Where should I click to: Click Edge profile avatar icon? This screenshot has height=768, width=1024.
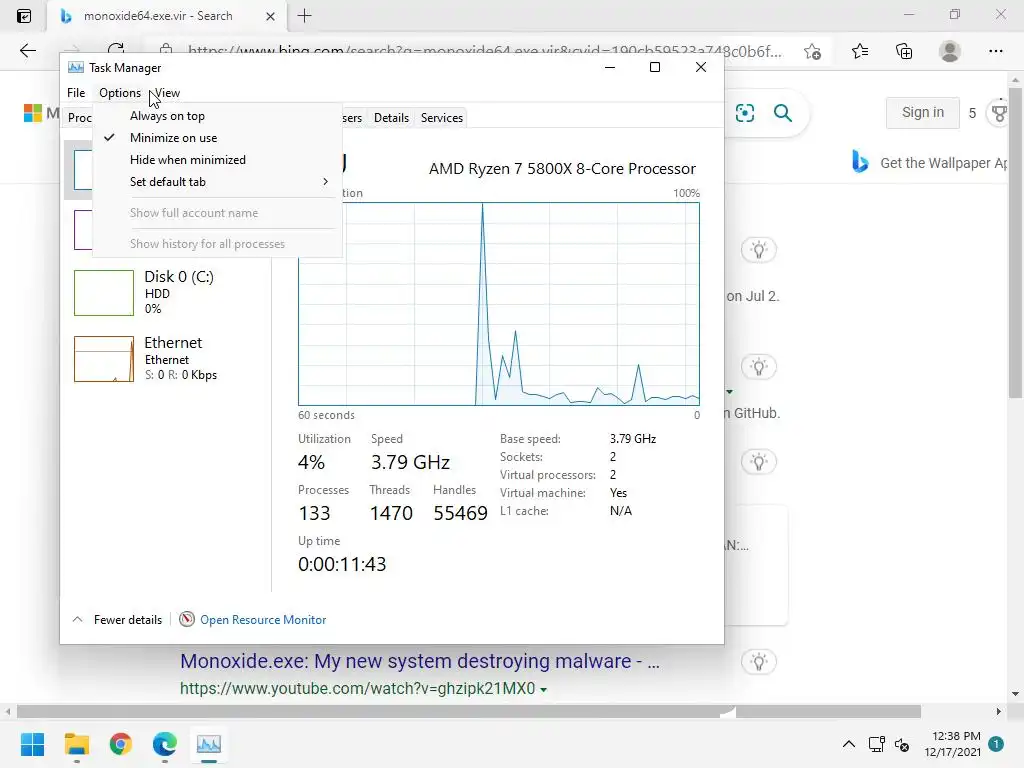(x=950, y=51)
